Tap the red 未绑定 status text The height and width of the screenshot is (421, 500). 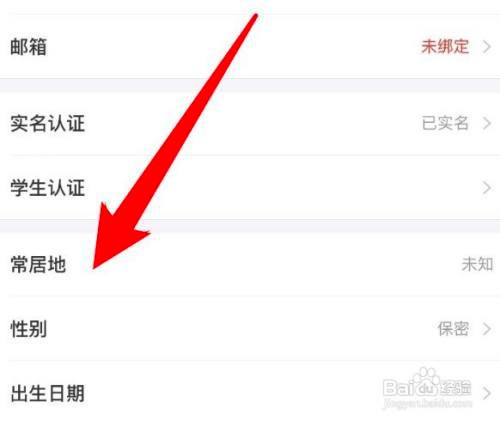(445, 46)
